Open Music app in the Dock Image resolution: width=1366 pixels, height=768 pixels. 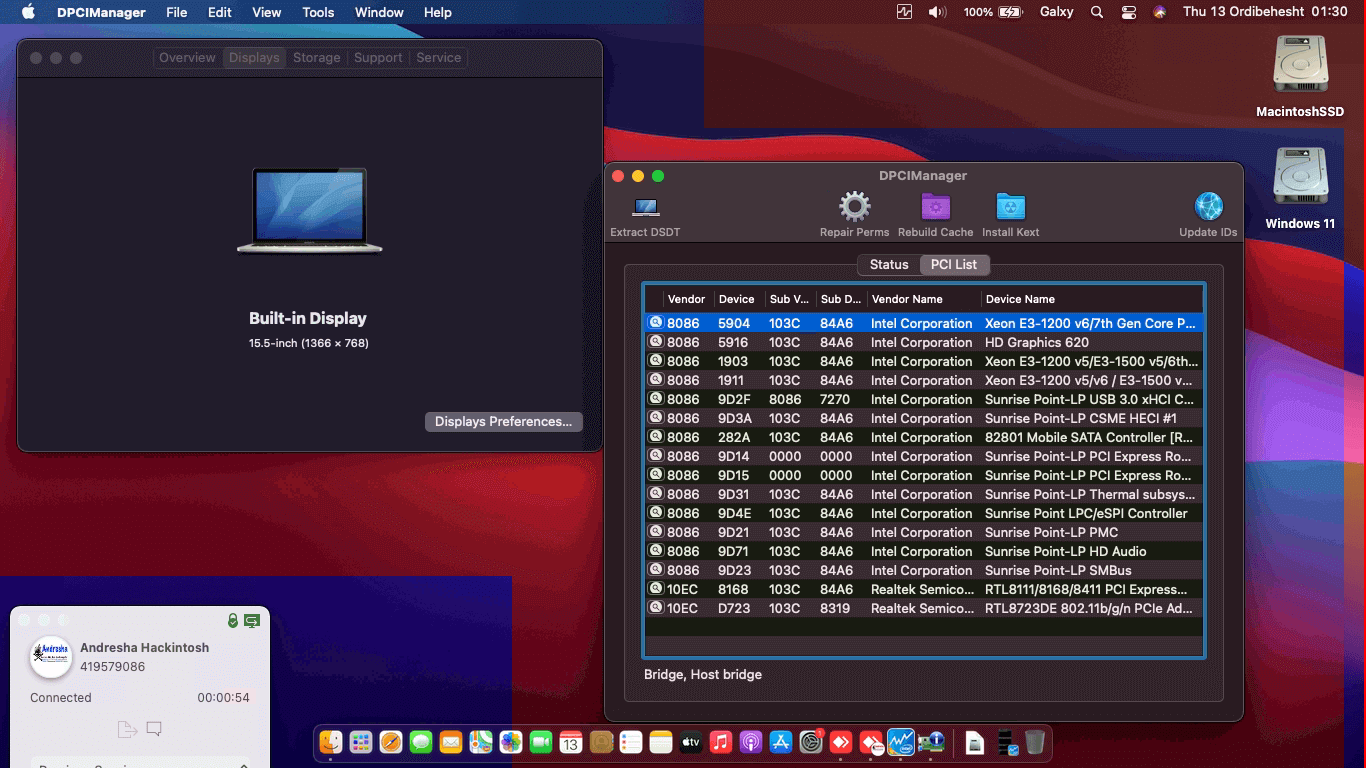[721, 742]
